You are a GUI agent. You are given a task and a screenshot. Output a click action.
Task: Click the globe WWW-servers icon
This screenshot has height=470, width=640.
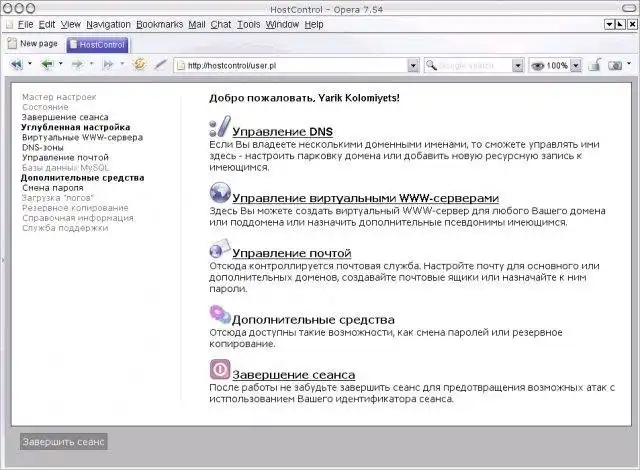pyautogui.click(x=220, y=193)
